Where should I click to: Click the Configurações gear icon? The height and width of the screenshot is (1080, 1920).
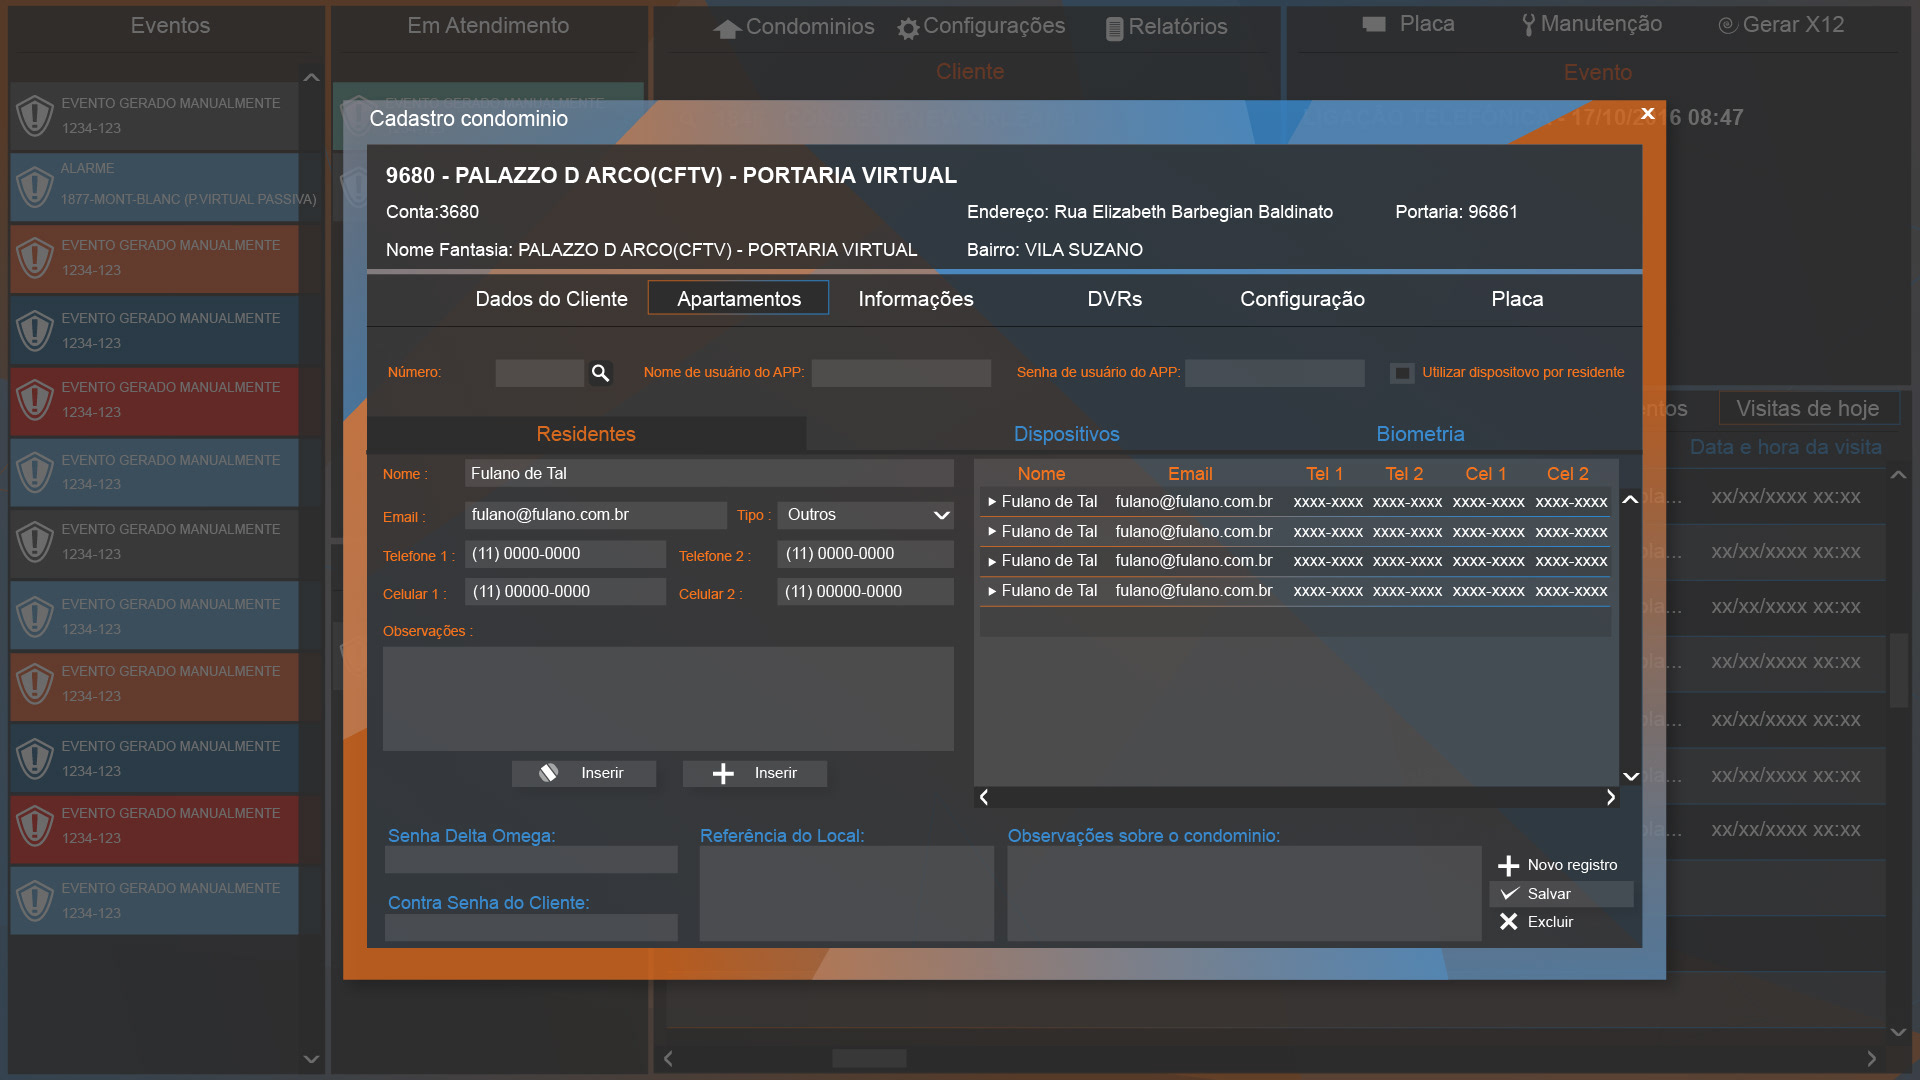tap(908, 29)
